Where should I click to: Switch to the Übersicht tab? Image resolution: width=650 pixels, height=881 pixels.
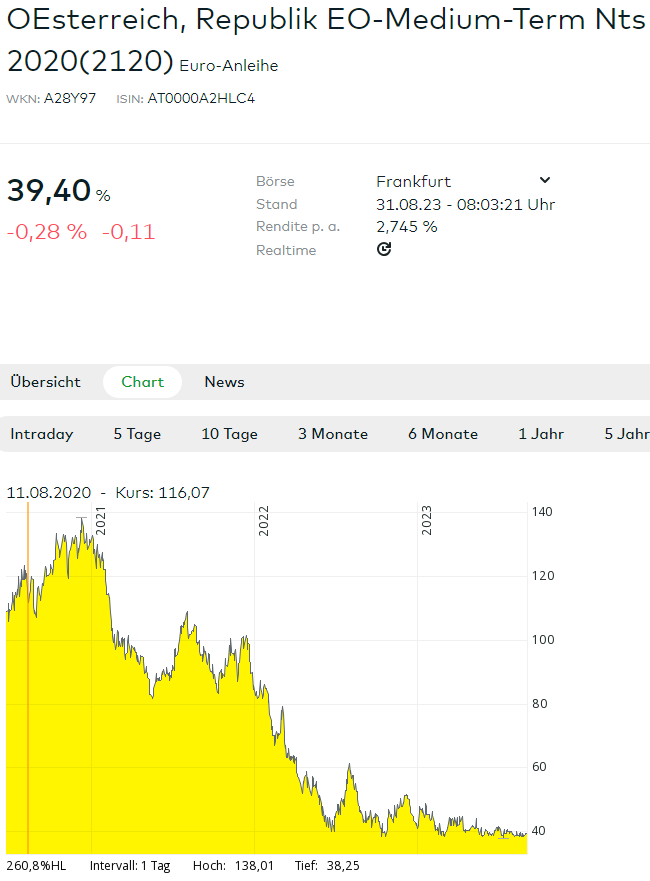(45, 382)
